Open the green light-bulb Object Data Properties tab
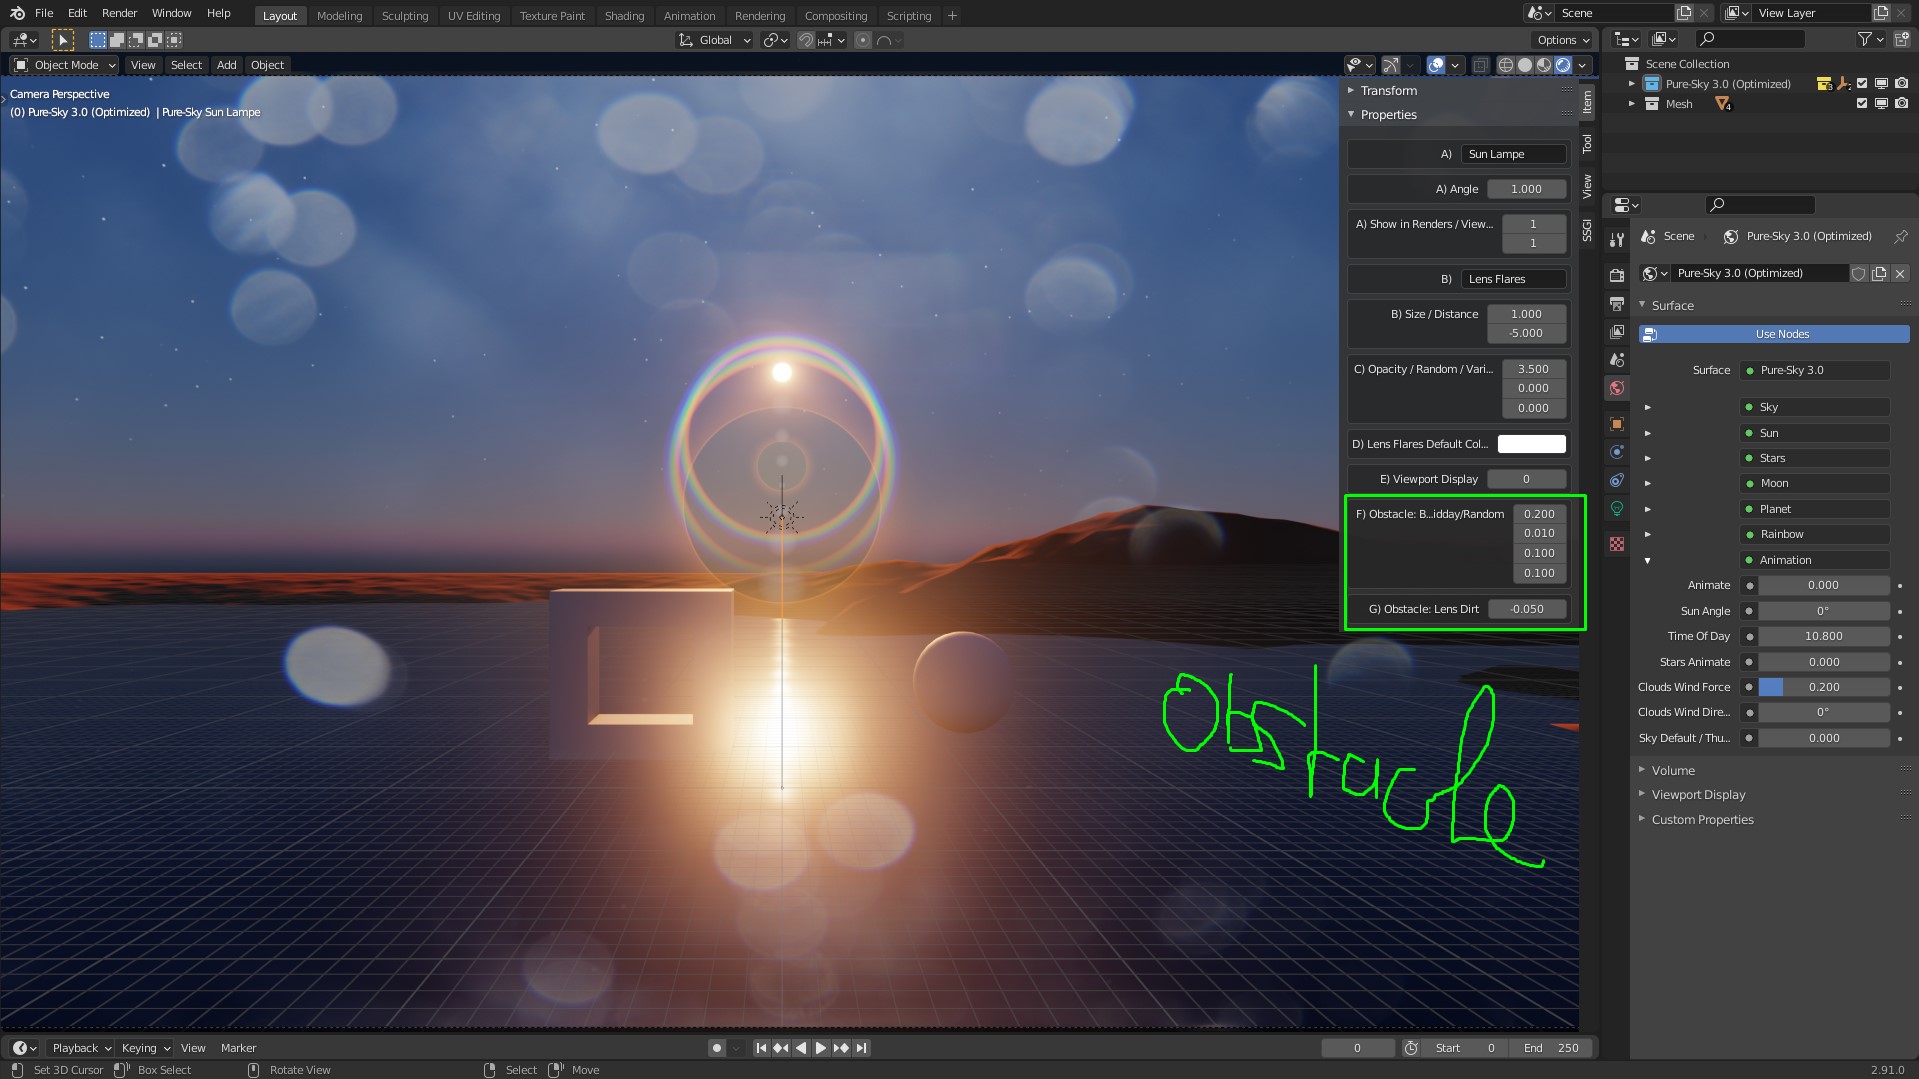 tap(1616, 508)
